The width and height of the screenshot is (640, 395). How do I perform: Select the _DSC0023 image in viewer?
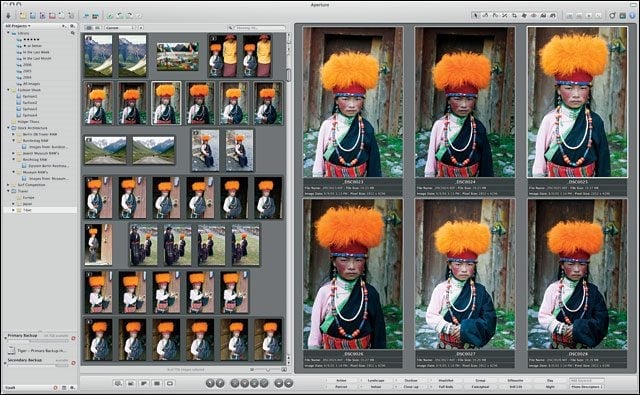(x=353, y=102)
